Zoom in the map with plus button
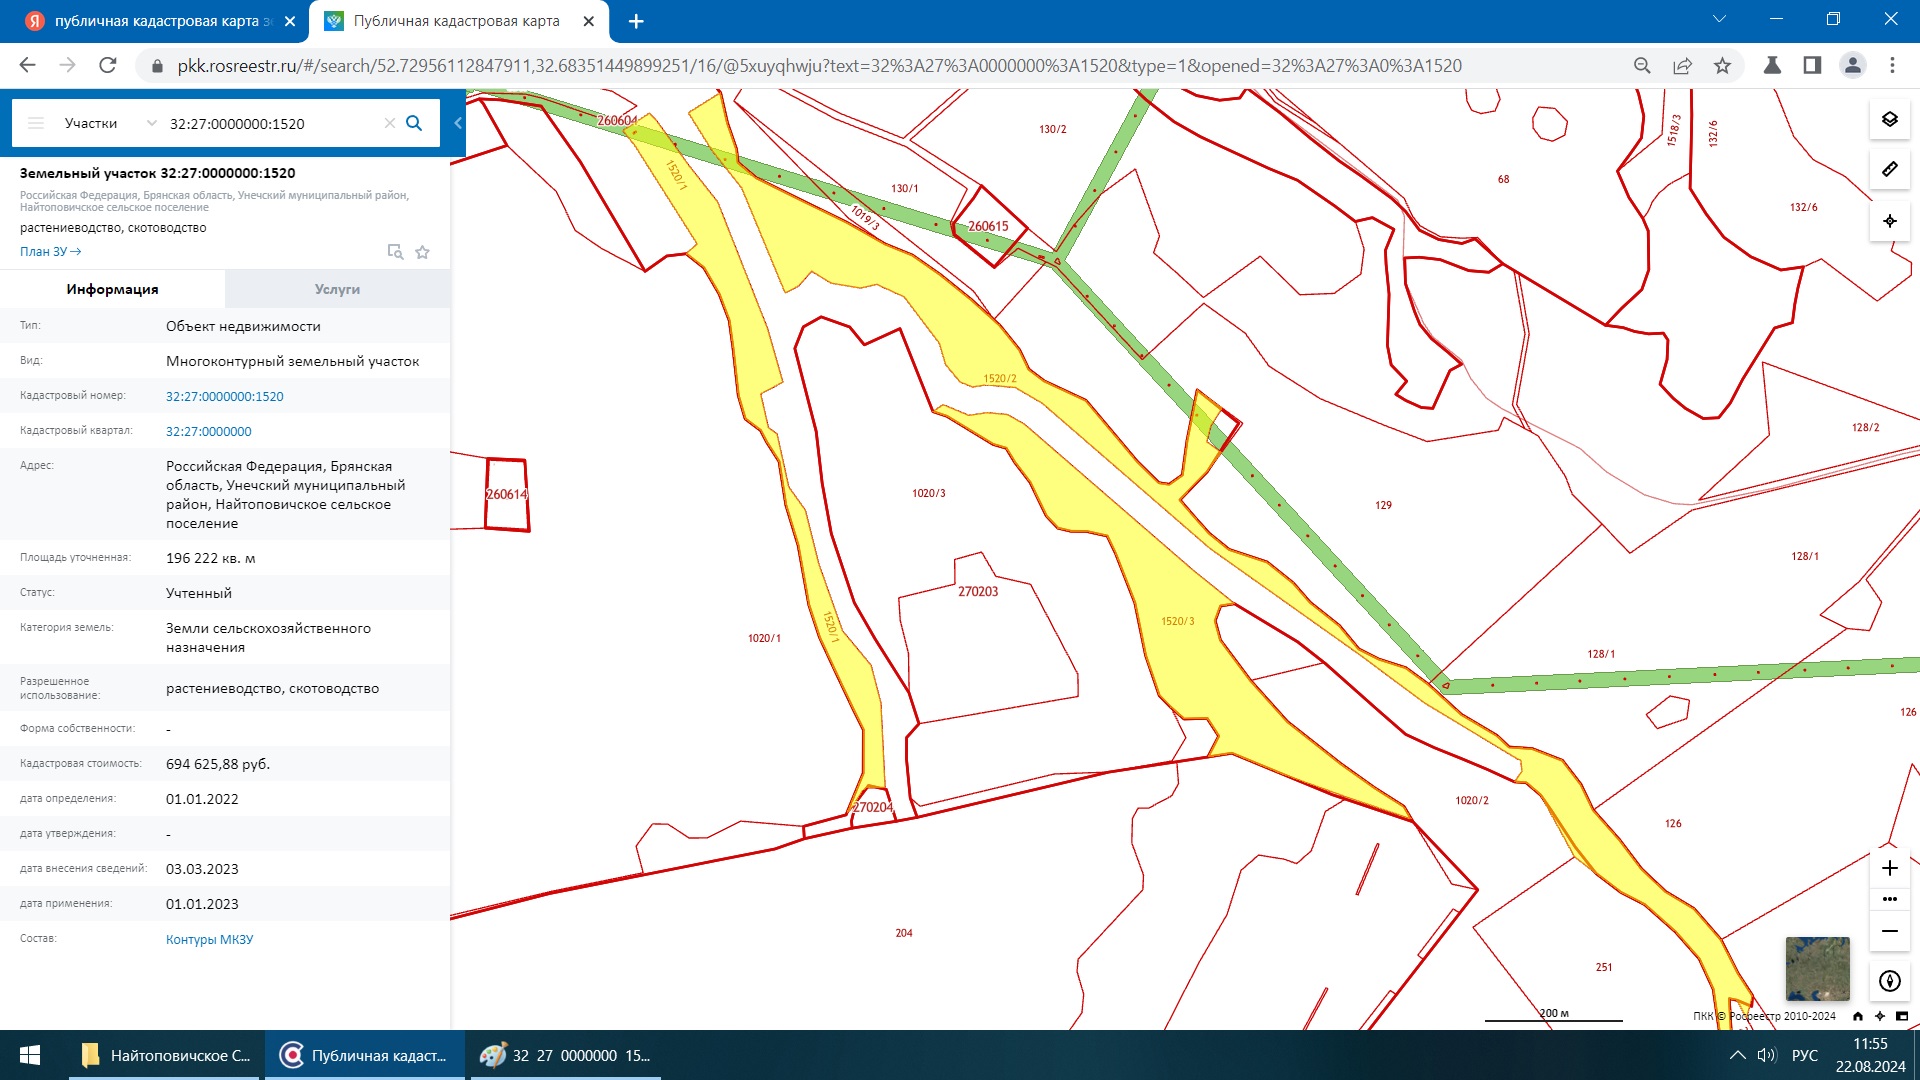The height and width of the screenshot is (1080, 1920). point(1889,868)
